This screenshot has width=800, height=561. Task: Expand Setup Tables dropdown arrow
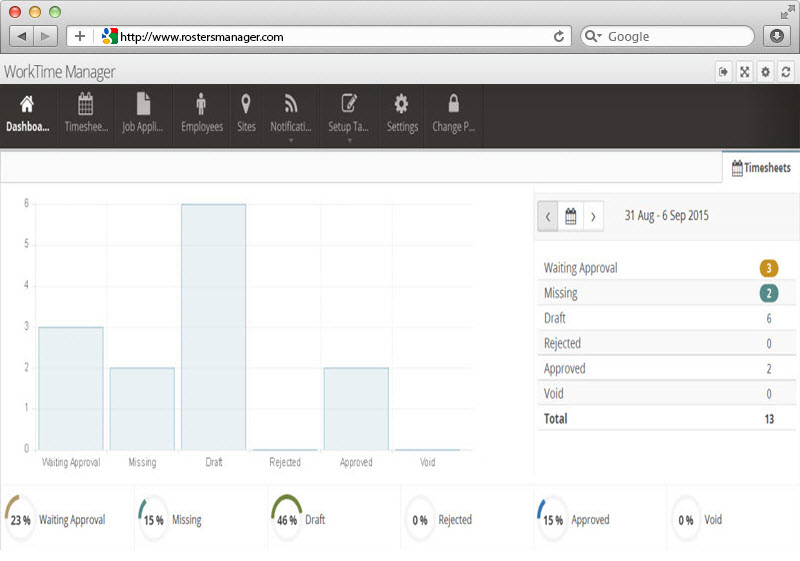coord(349,140)
